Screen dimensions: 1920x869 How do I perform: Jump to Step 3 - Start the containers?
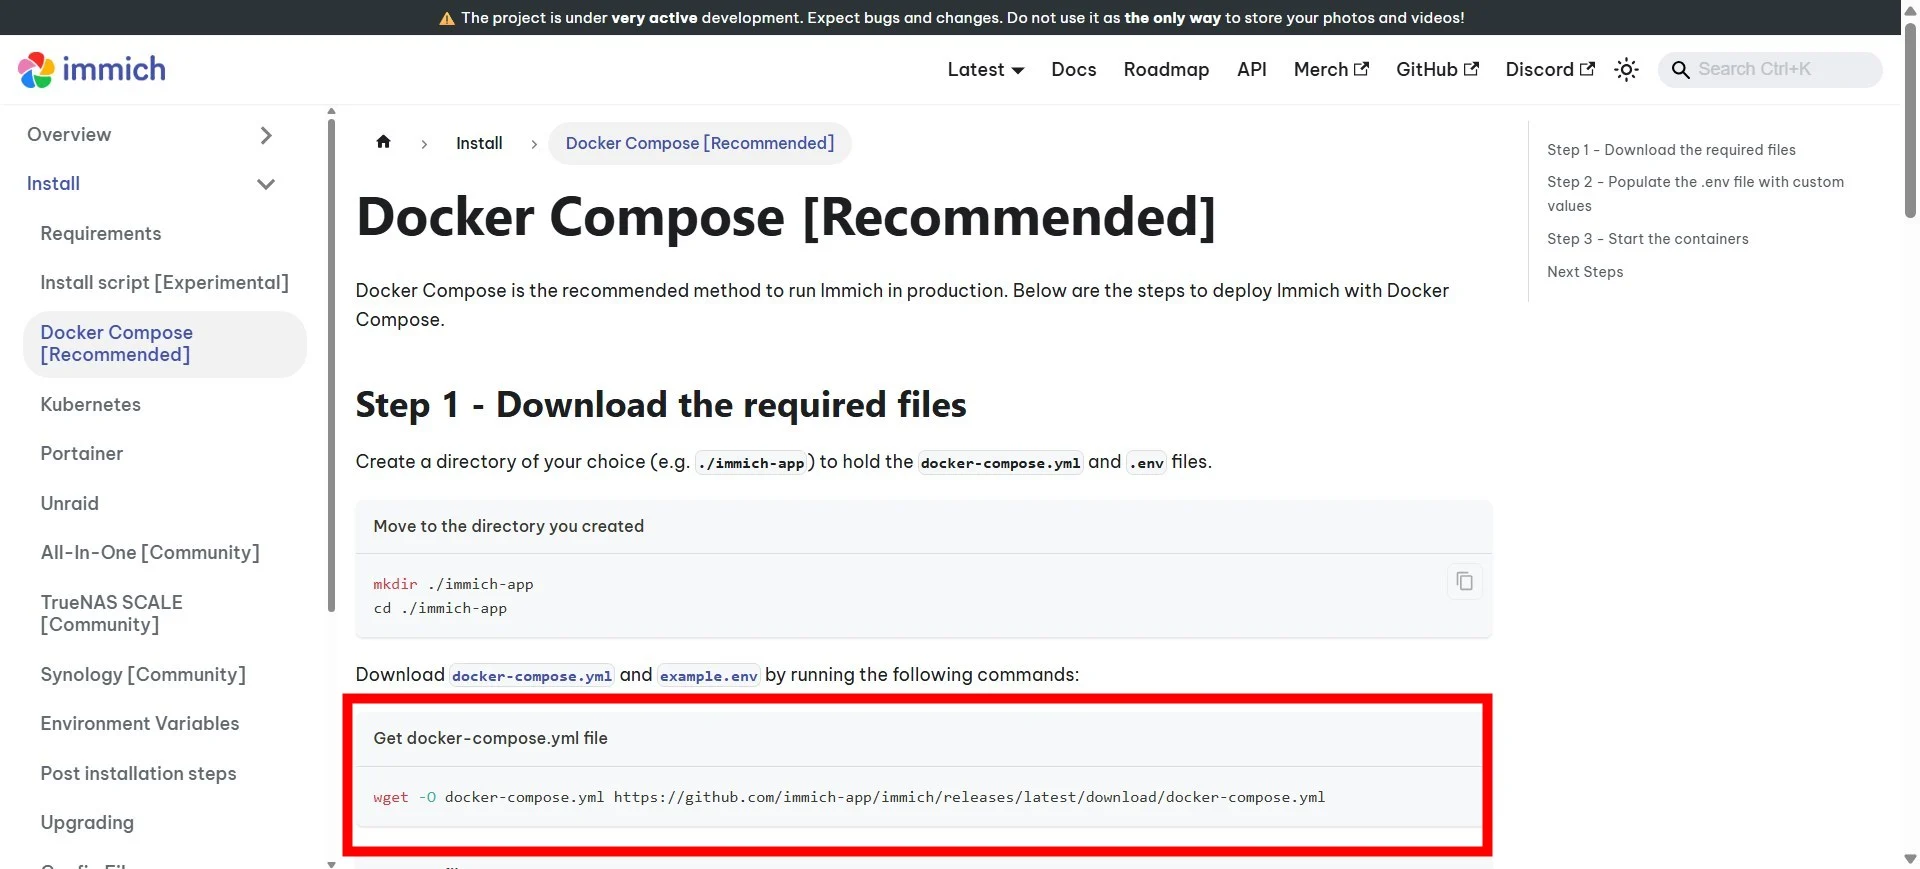tap(1647, 239)
